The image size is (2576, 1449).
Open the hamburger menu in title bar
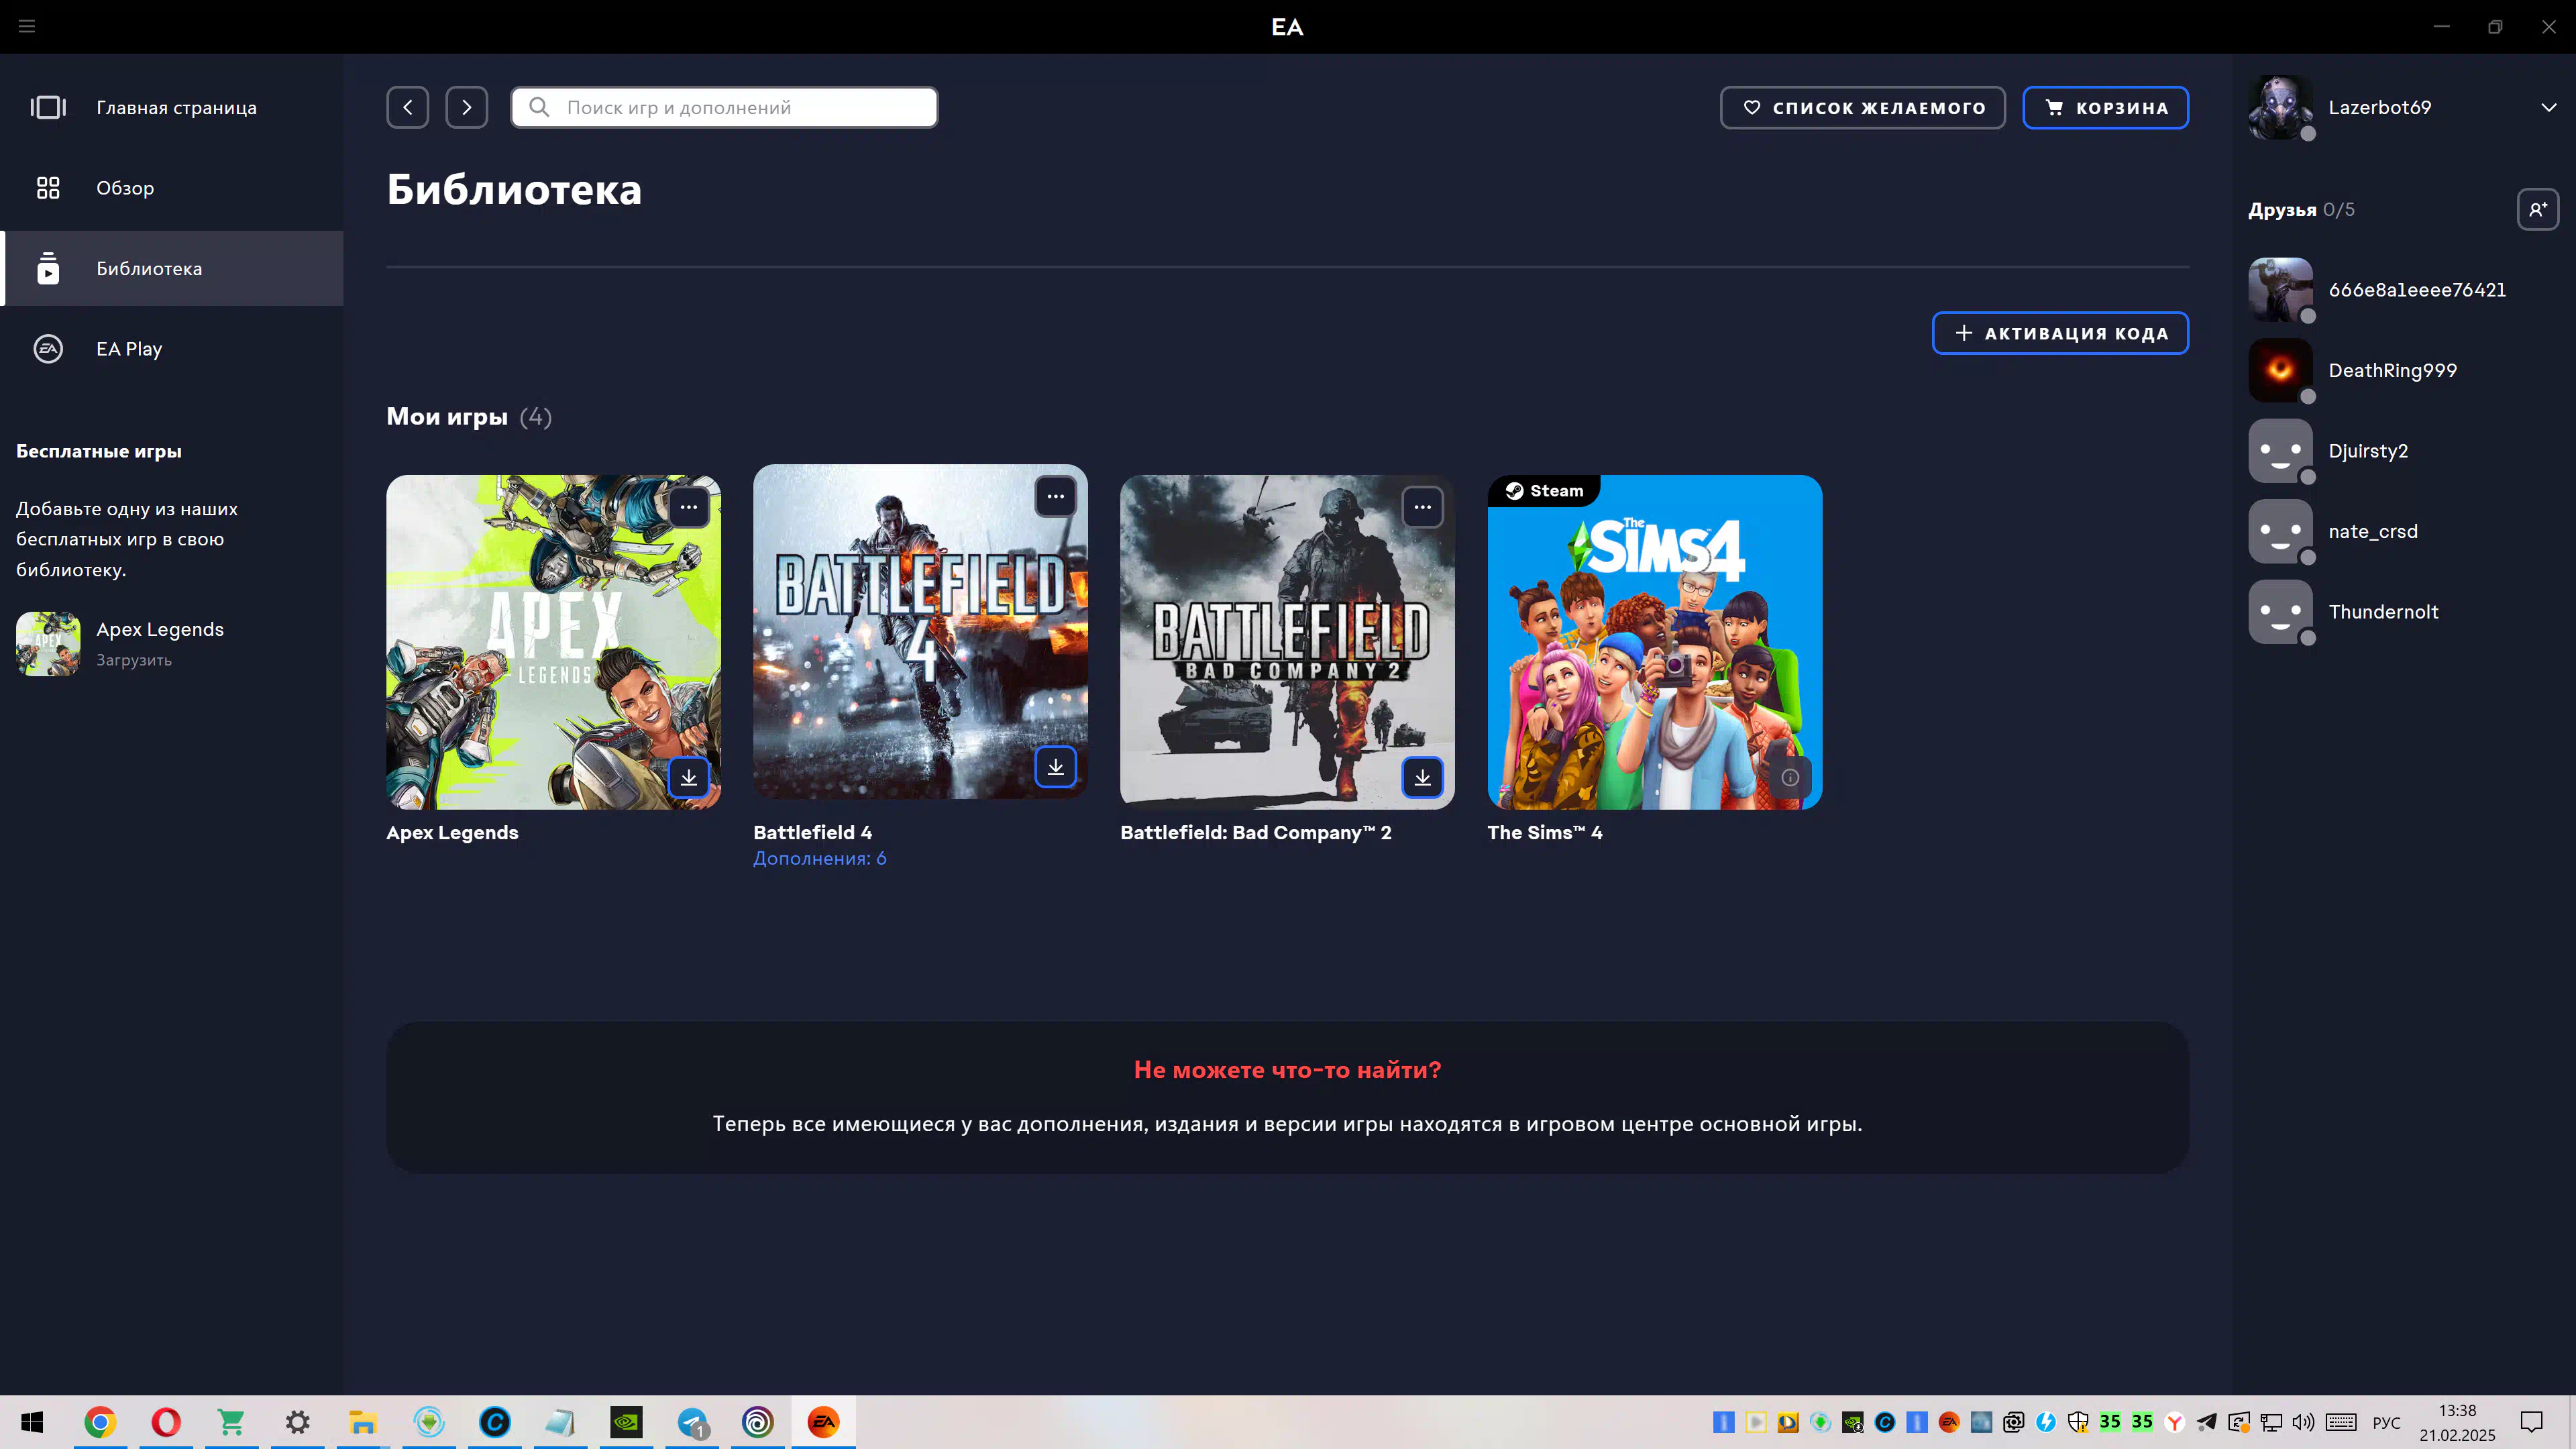[27, 26]
